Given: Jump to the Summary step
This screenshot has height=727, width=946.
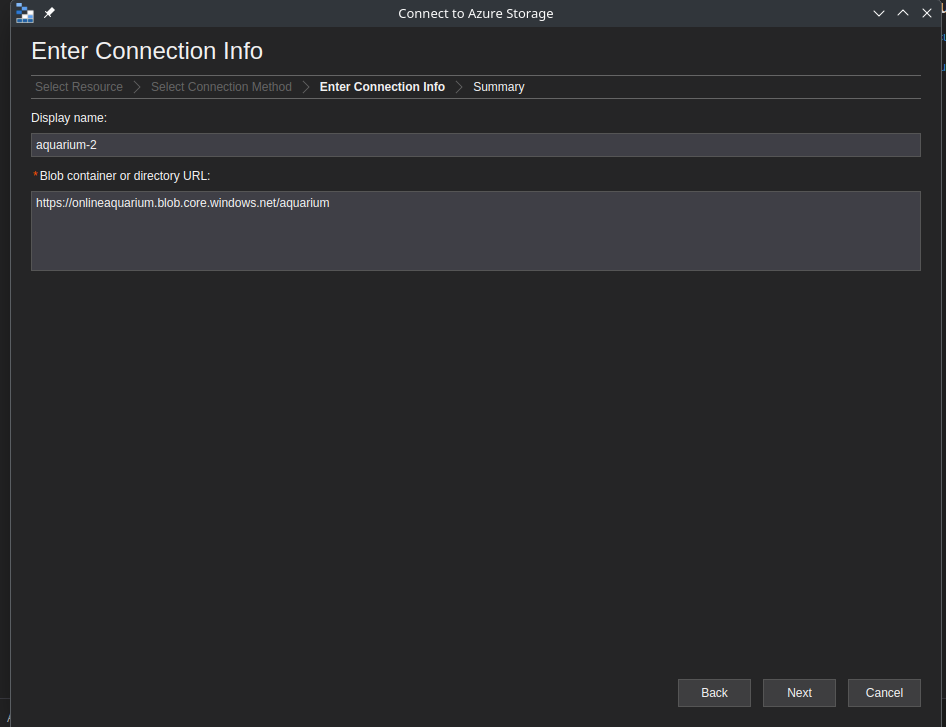Looking at the screenshot, I should coord(498,87).
